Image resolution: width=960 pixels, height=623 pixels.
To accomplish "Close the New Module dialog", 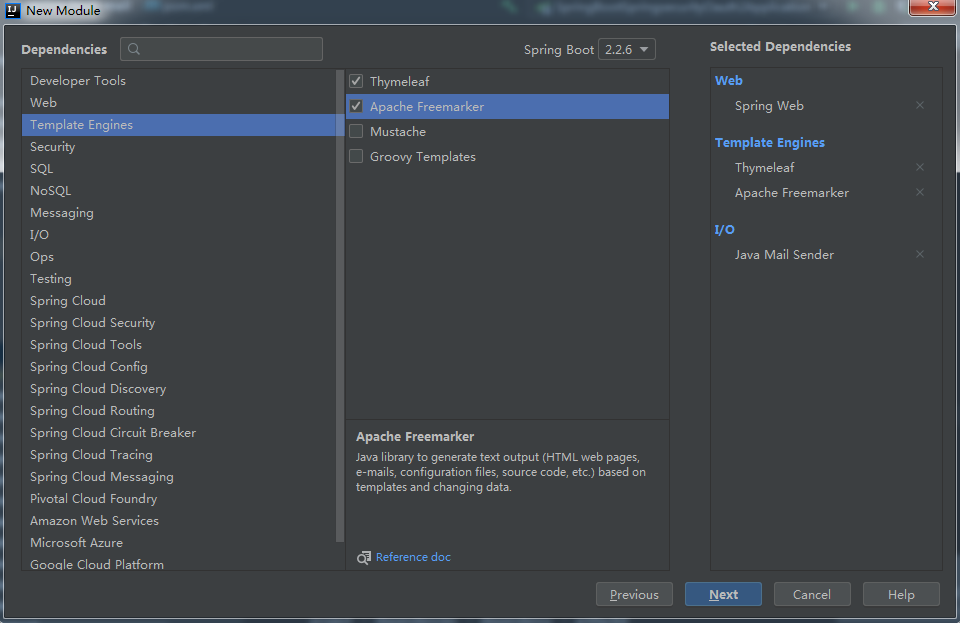I will 932,7.
